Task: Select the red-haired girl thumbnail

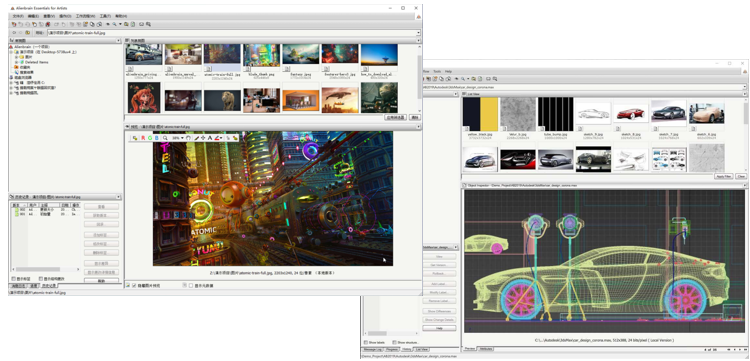Action: tap(144, 97)
